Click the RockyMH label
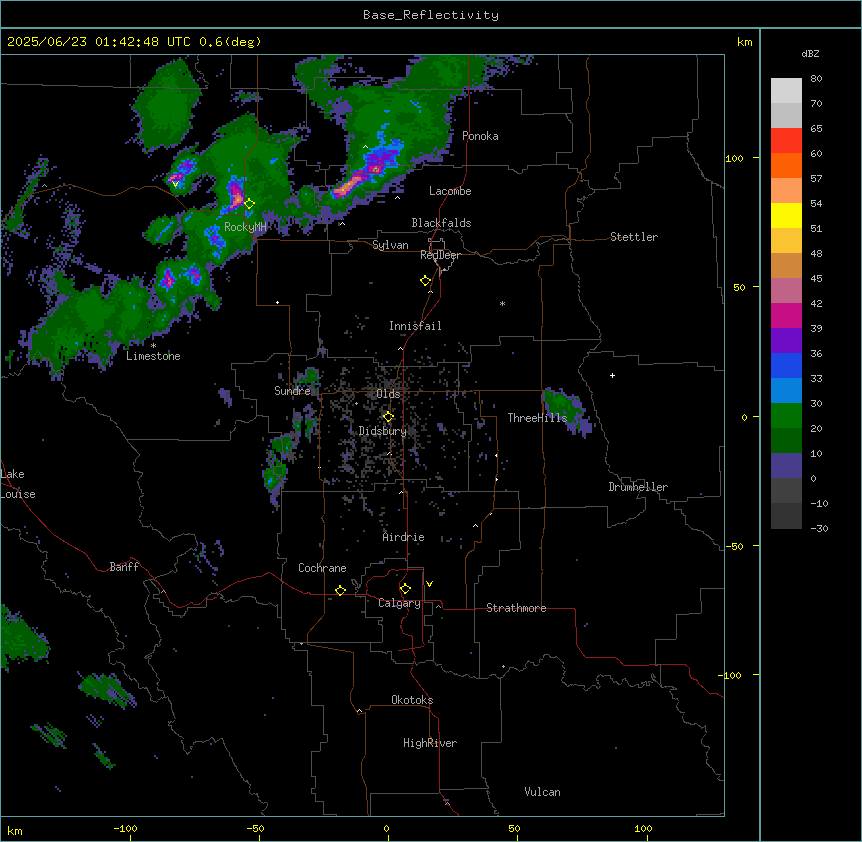The height and width of the screenshot is (842, 862). 245,227
